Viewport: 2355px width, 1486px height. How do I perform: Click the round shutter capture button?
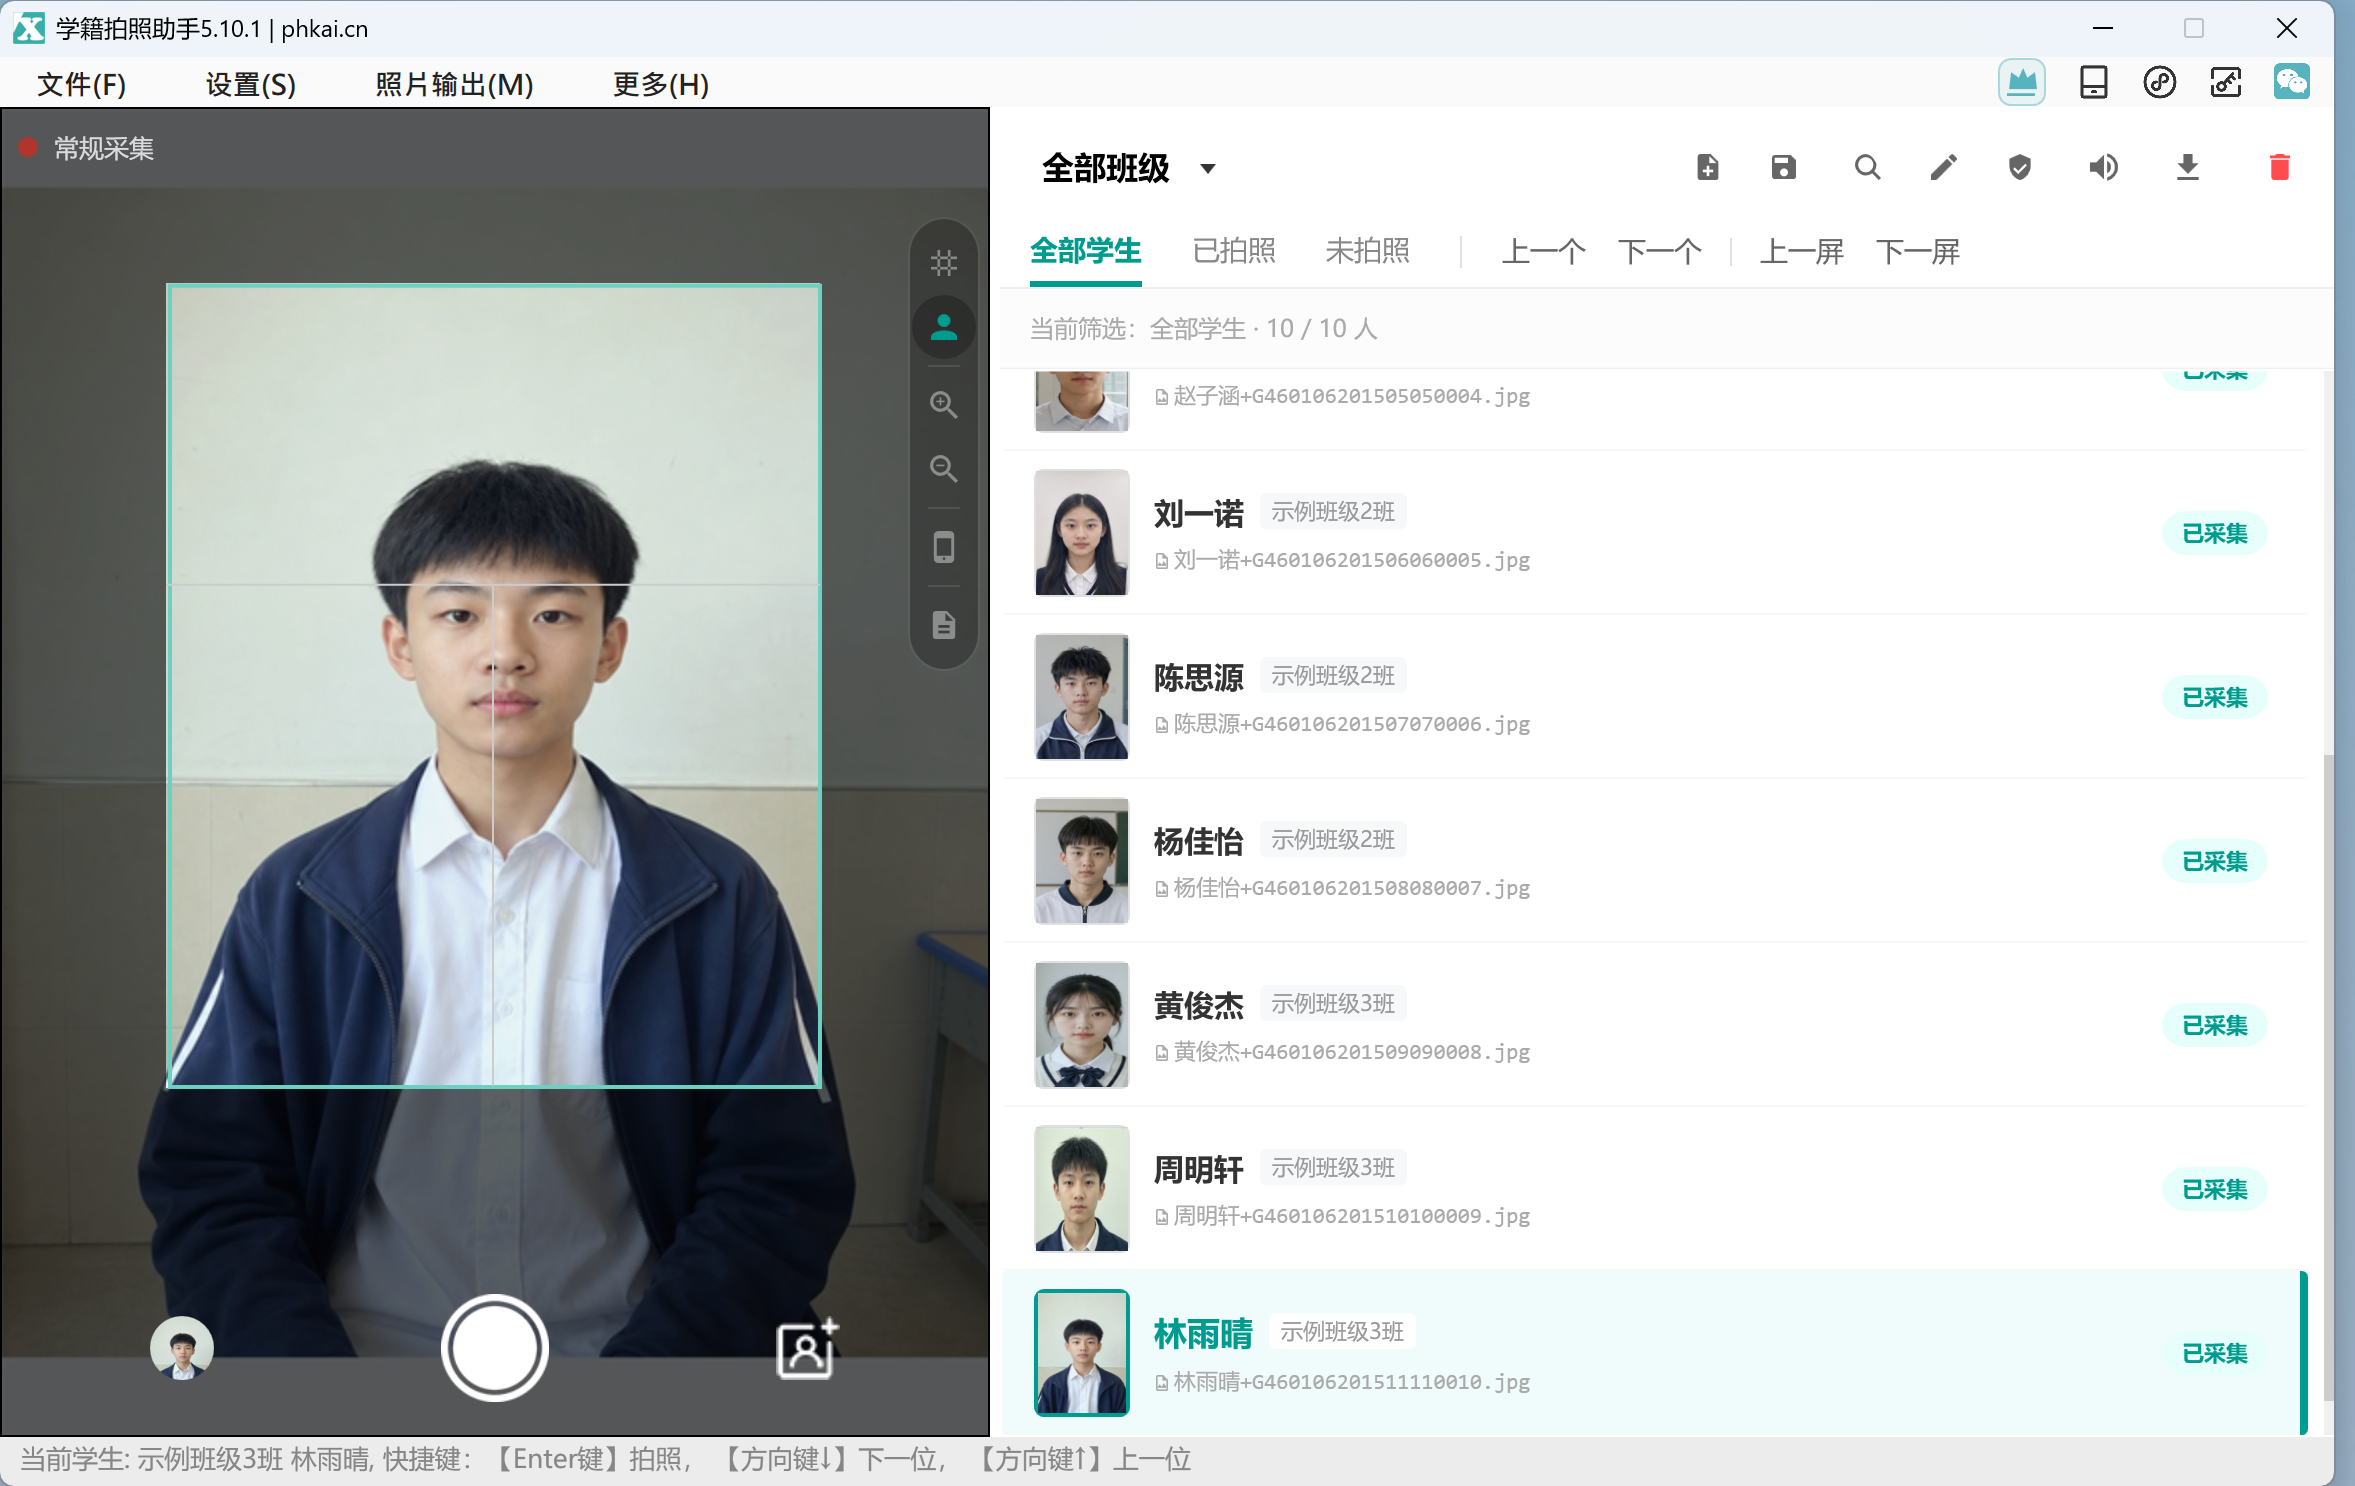click(x=494, y=1348)
